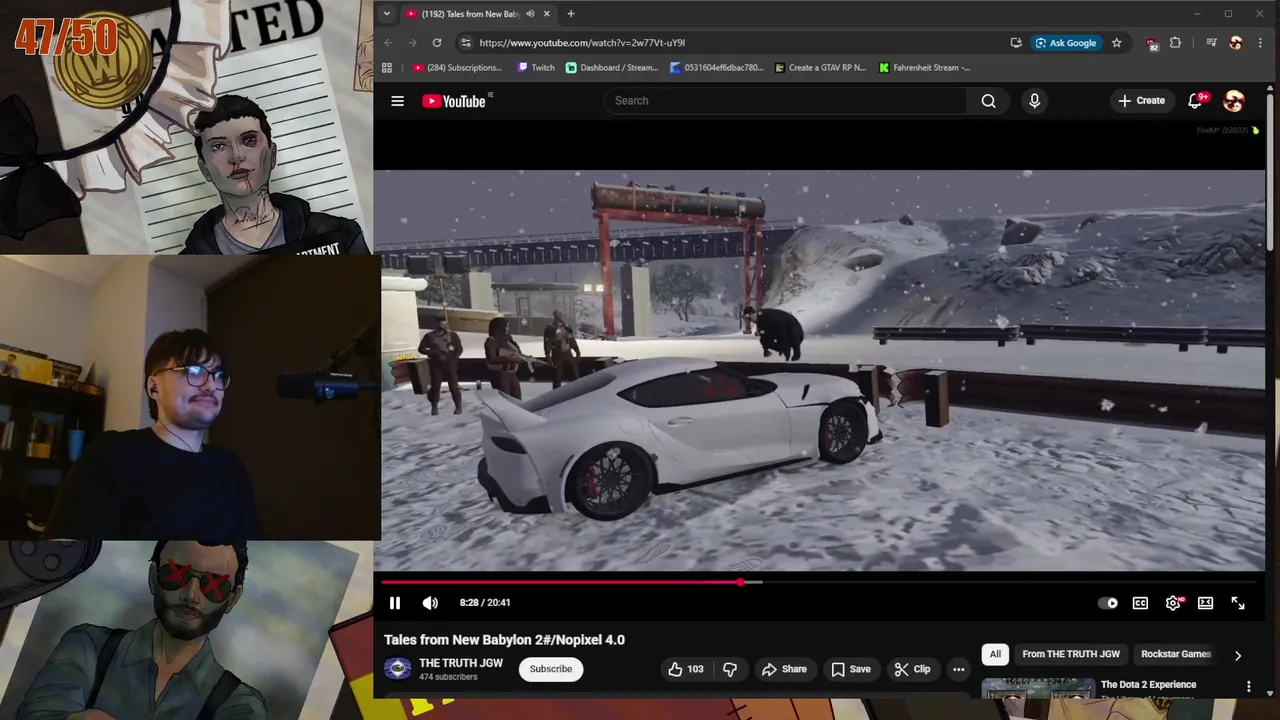The height and width of the screenshot is (720, 1280).
Task: Save the video to a playlist
Action: coord(850,669)
